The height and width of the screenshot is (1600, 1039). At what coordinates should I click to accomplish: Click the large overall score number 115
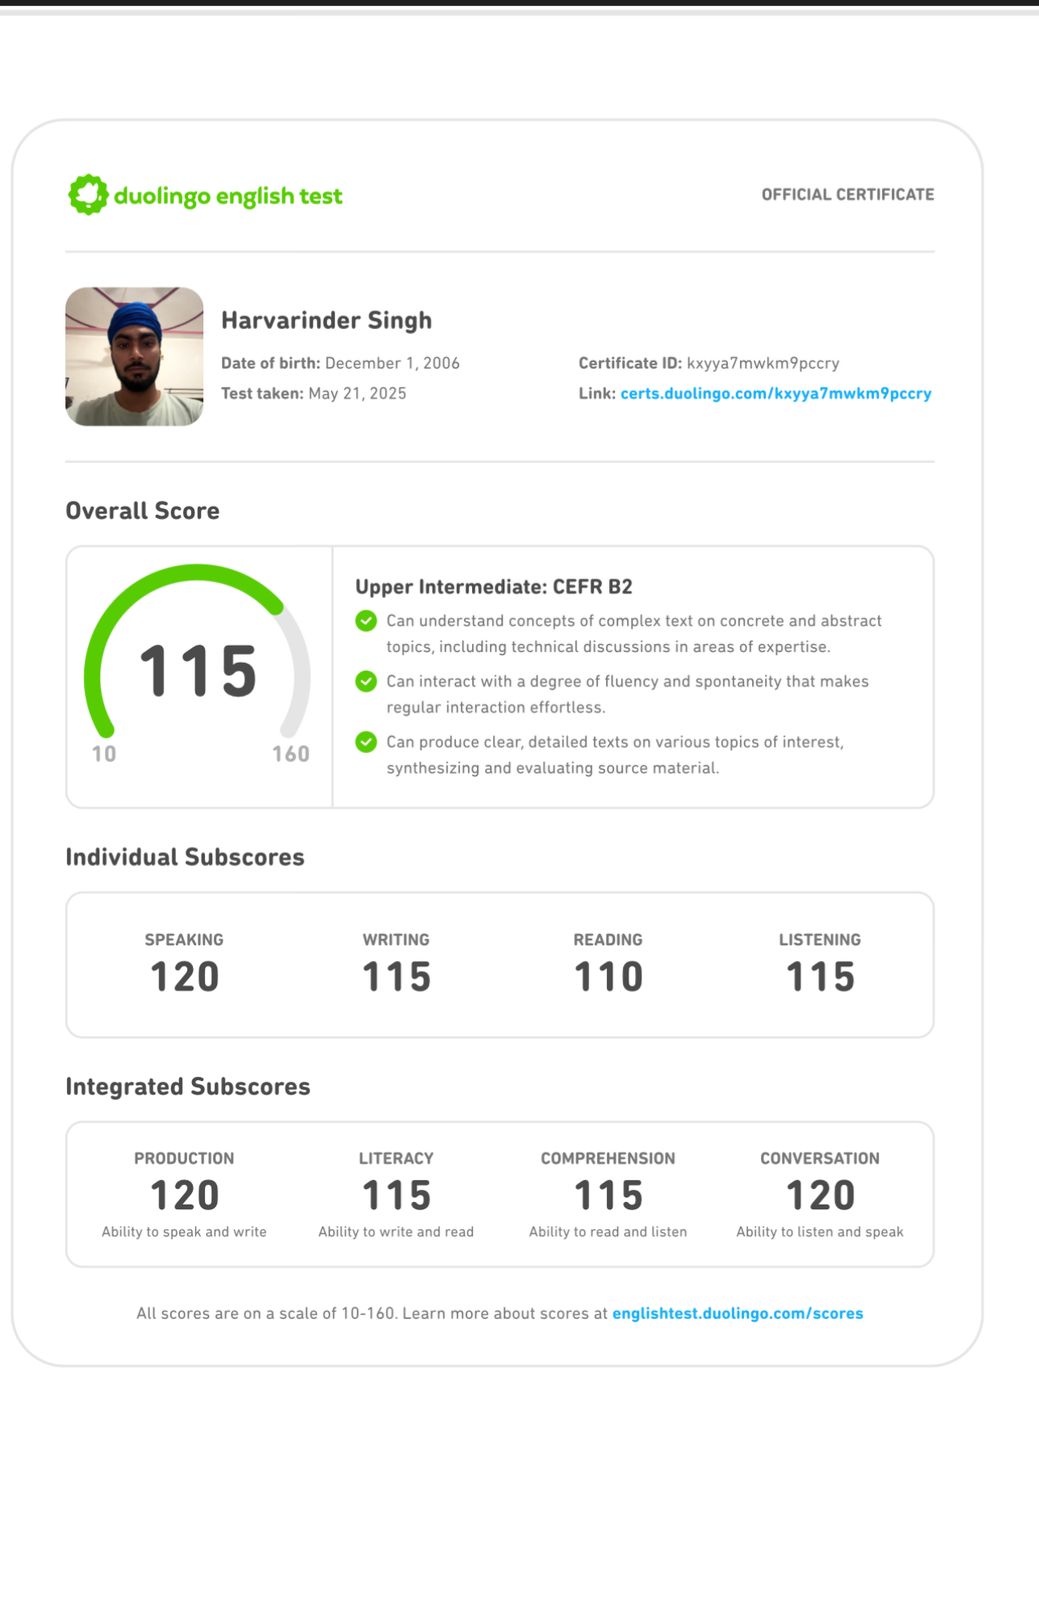click(198, 670)
